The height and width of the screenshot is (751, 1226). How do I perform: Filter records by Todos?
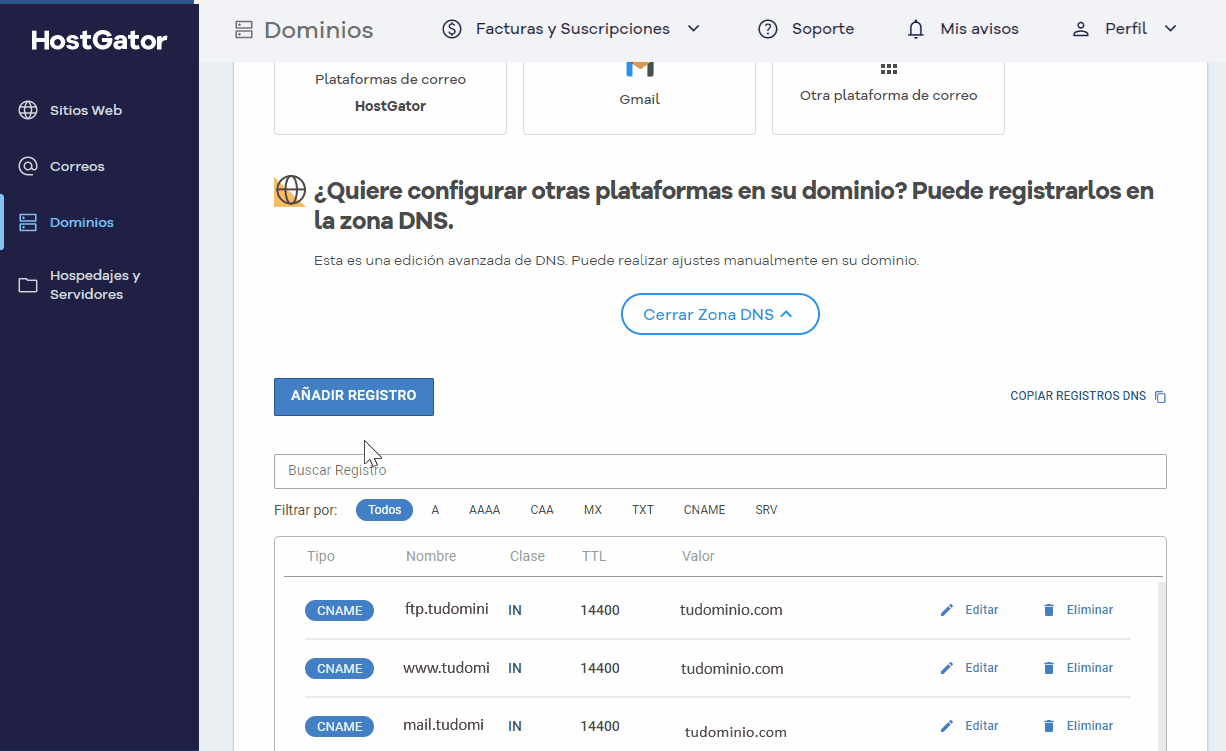tap(384, 510)
